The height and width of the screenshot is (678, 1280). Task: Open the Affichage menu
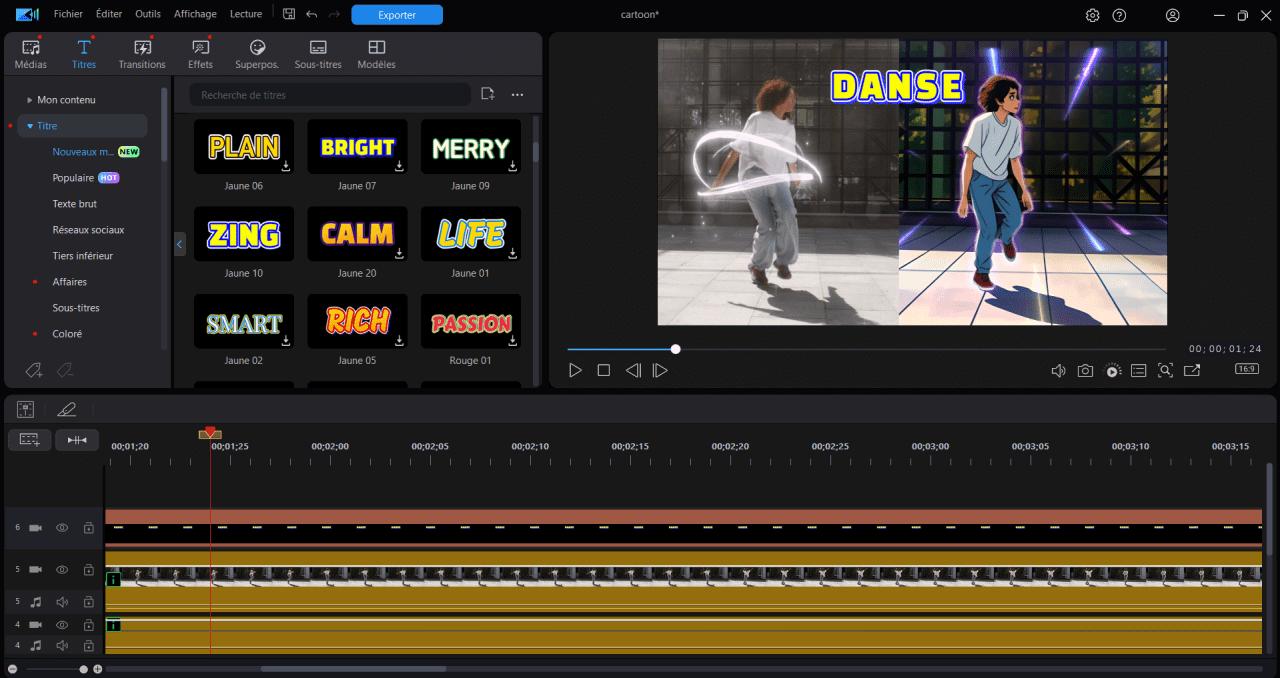pyautogui.click(x=195, y=14)
